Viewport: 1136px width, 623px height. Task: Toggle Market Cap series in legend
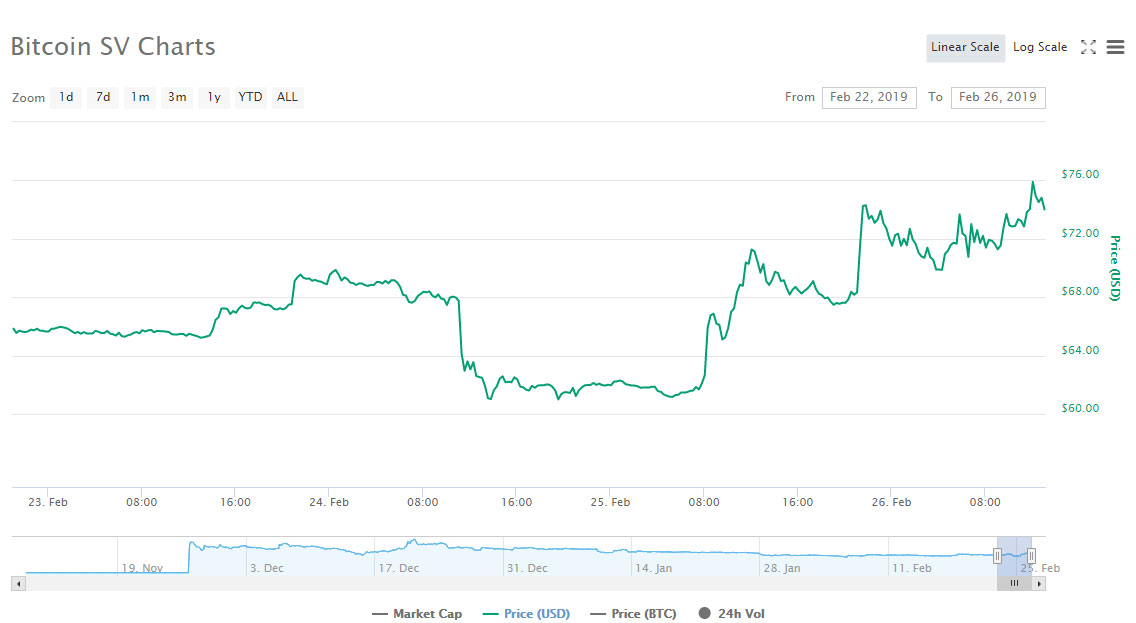click(417, 614)
